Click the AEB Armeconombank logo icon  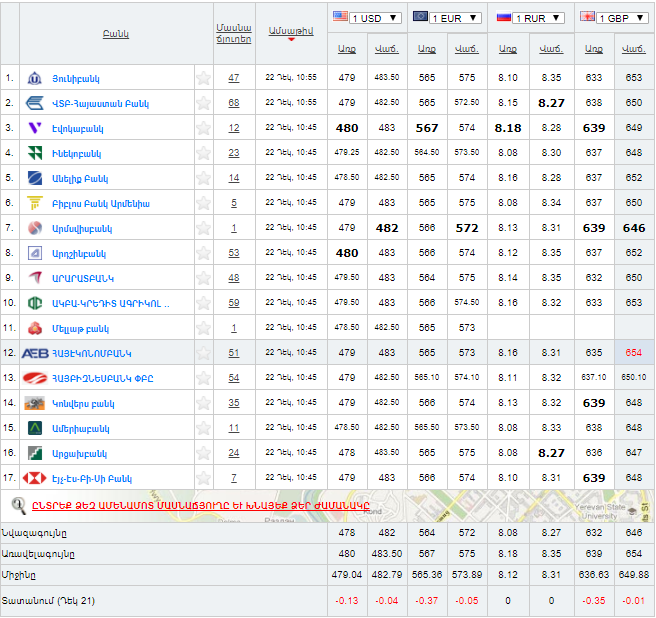point(35,354)
